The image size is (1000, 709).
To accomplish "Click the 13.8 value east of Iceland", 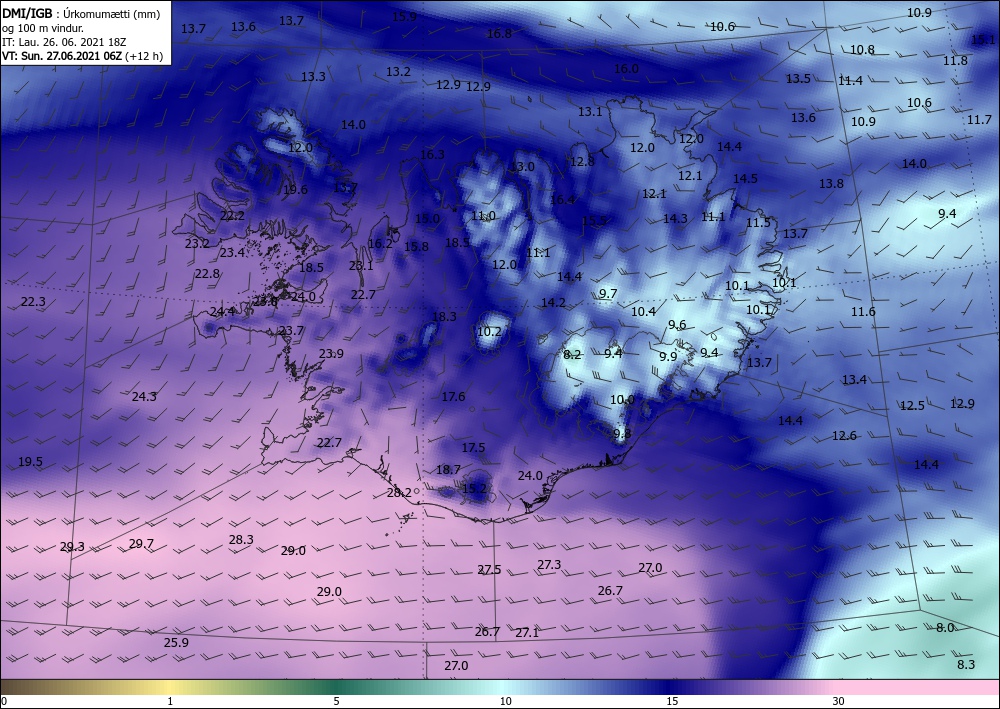I will click(832, 184).
